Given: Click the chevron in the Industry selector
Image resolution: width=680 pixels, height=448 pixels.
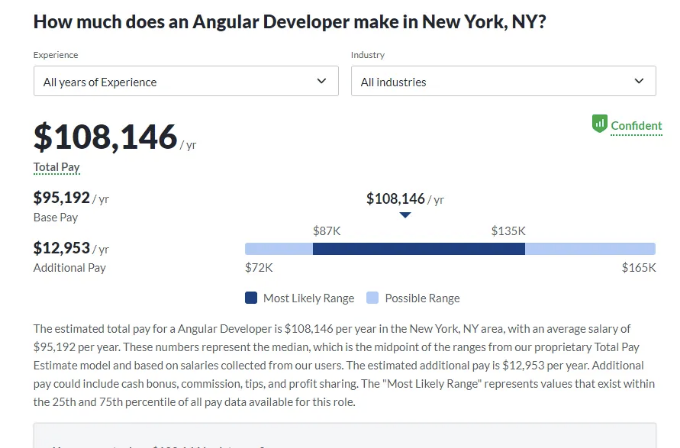Looking at the screenshot, I should click(639, 81).
